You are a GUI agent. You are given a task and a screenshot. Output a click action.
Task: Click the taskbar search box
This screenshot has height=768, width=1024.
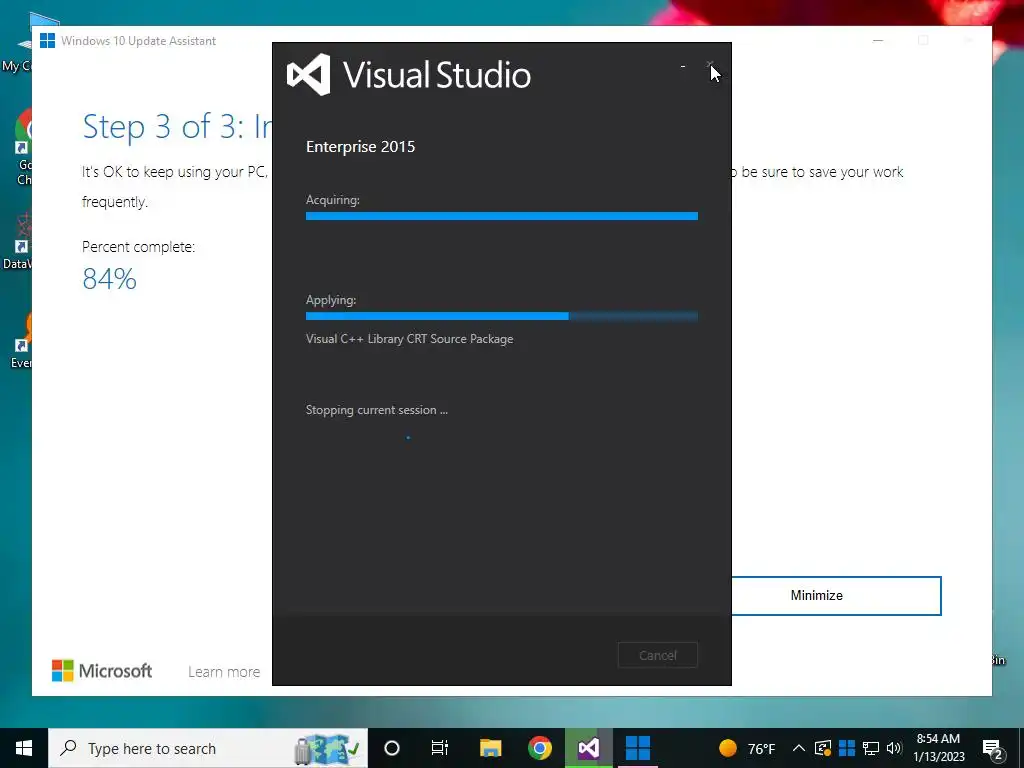click(x=208, y=748)
